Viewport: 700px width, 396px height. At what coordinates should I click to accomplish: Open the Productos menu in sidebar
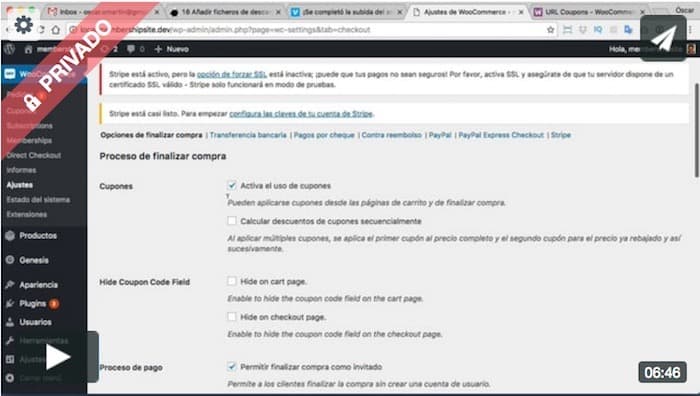(38, 235)
